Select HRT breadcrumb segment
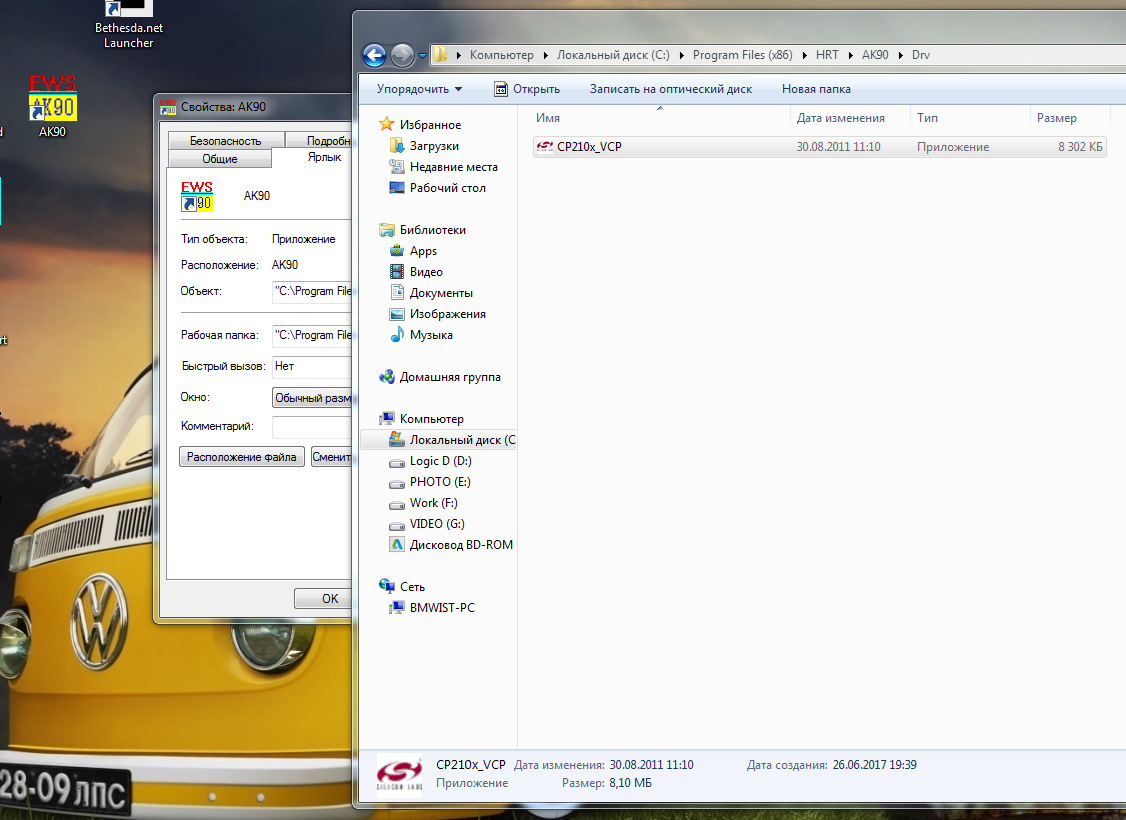Screen dimensions: 1126x820 click(827, 55)
